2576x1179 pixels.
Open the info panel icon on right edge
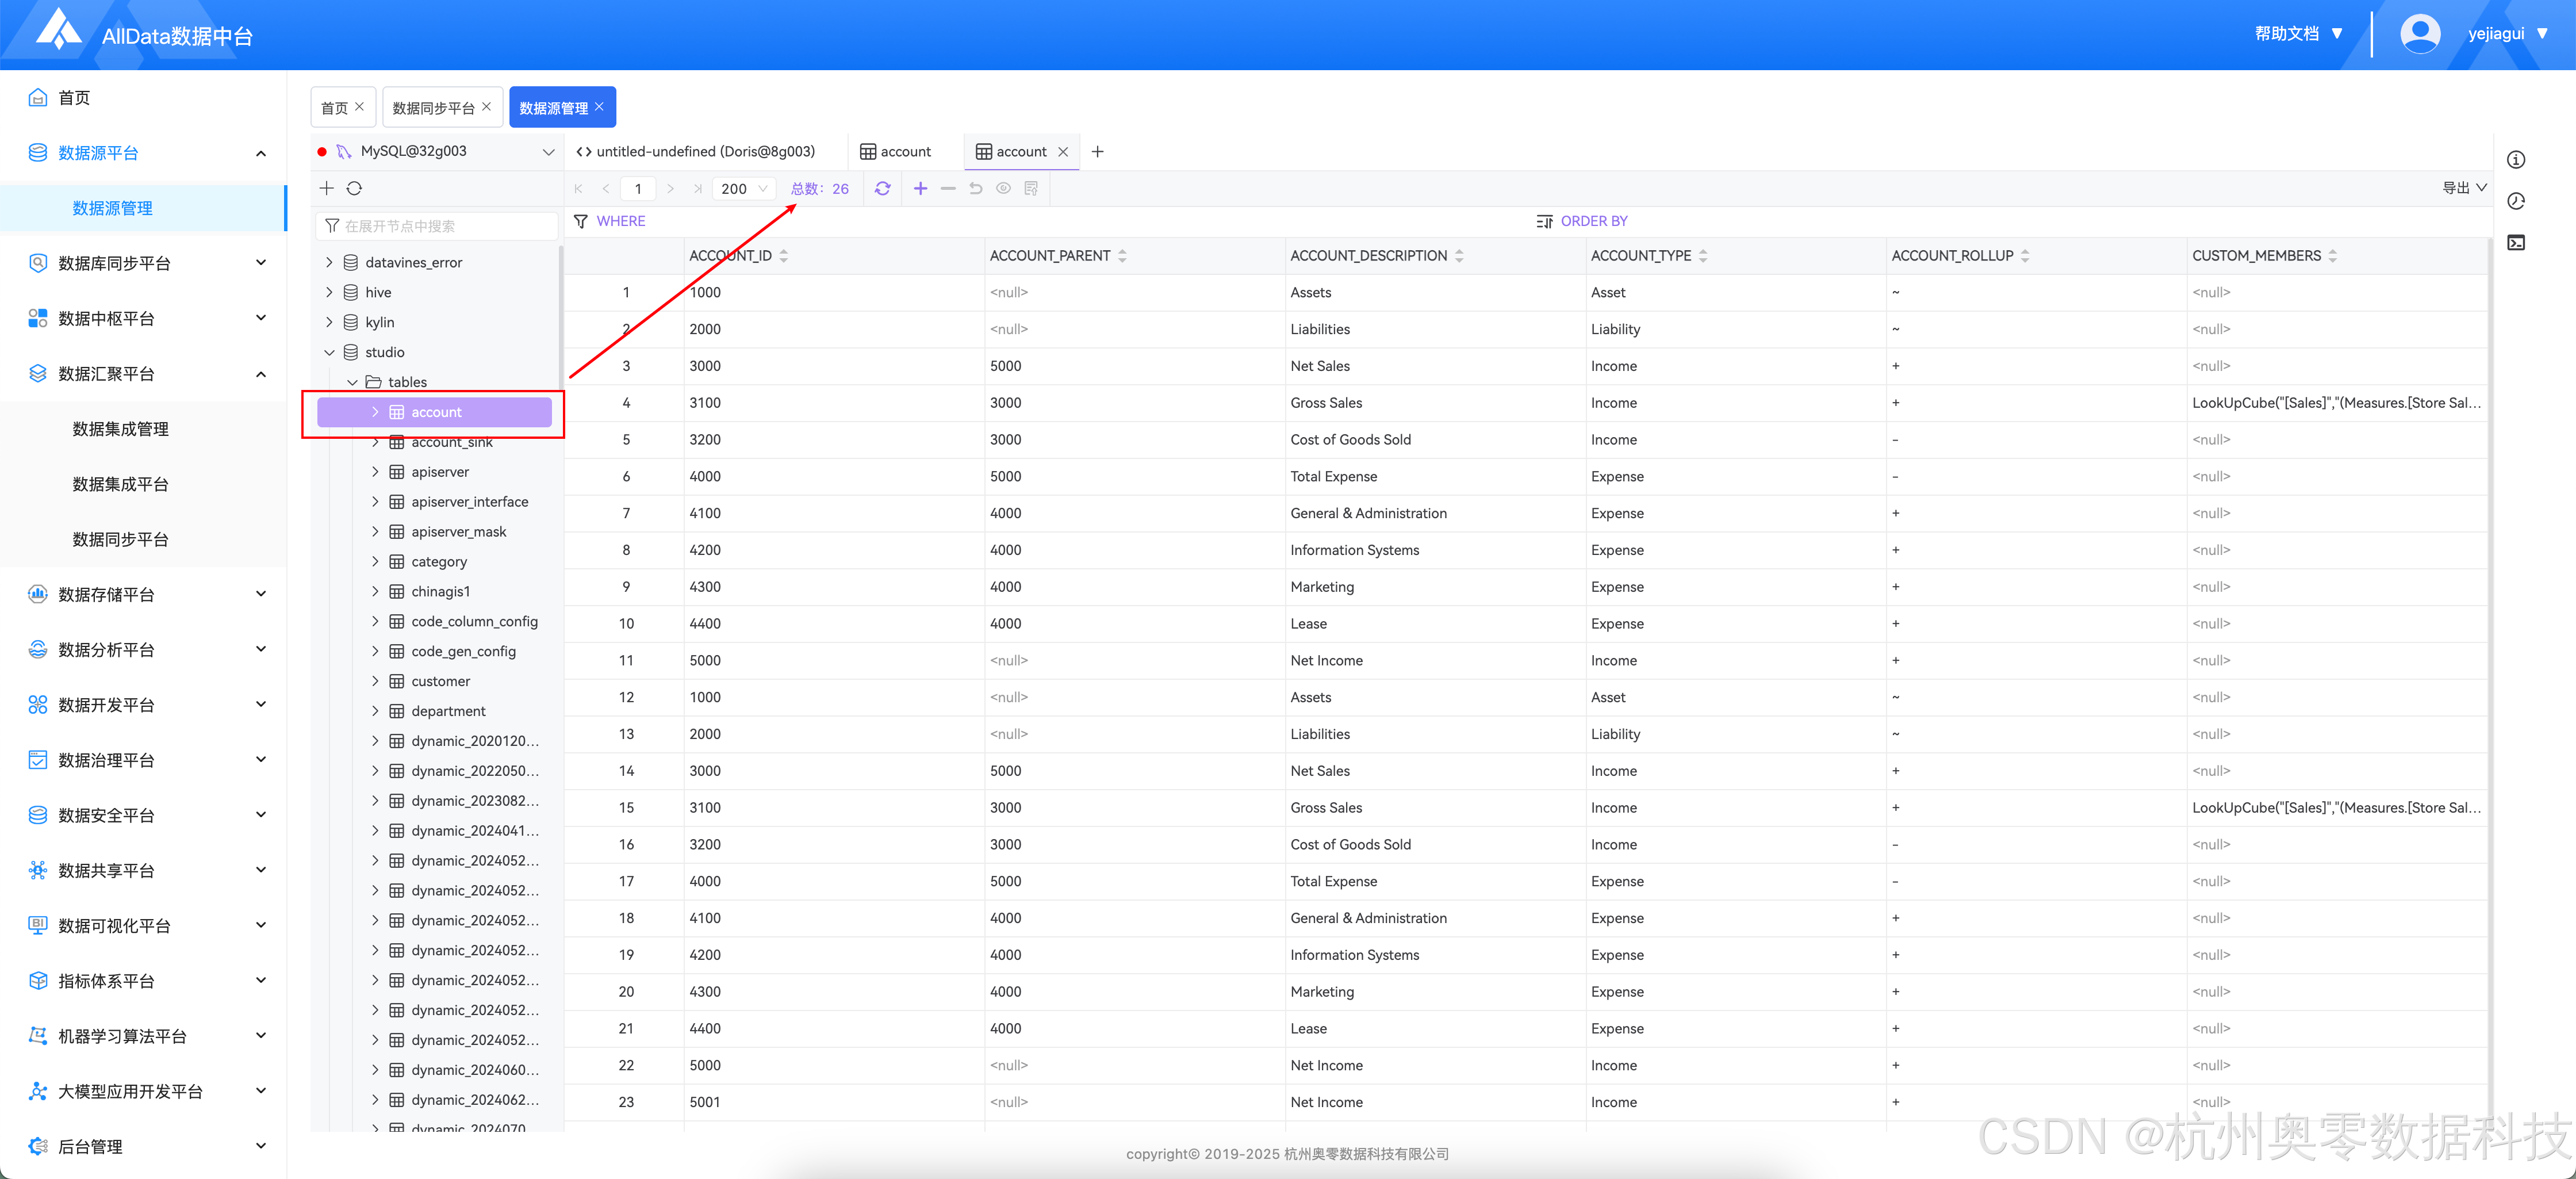(x=2516, y=160)
